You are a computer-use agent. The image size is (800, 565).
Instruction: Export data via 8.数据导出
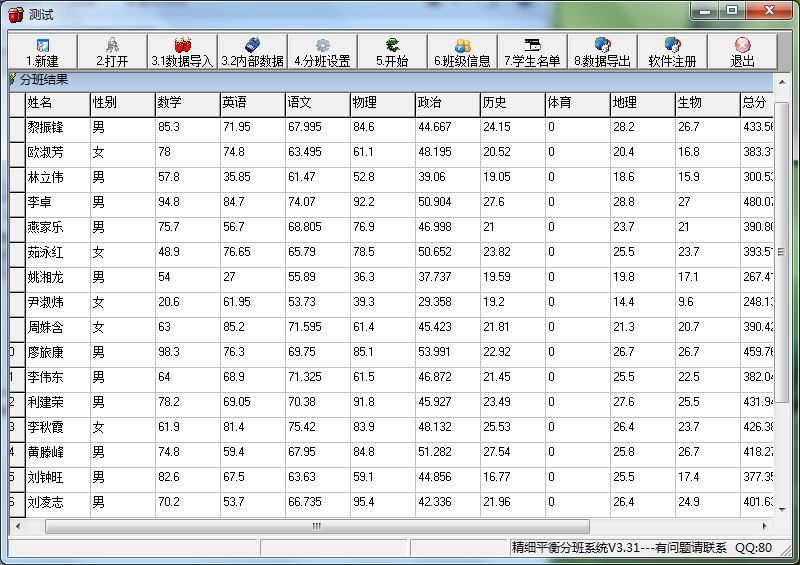point(602,52)
